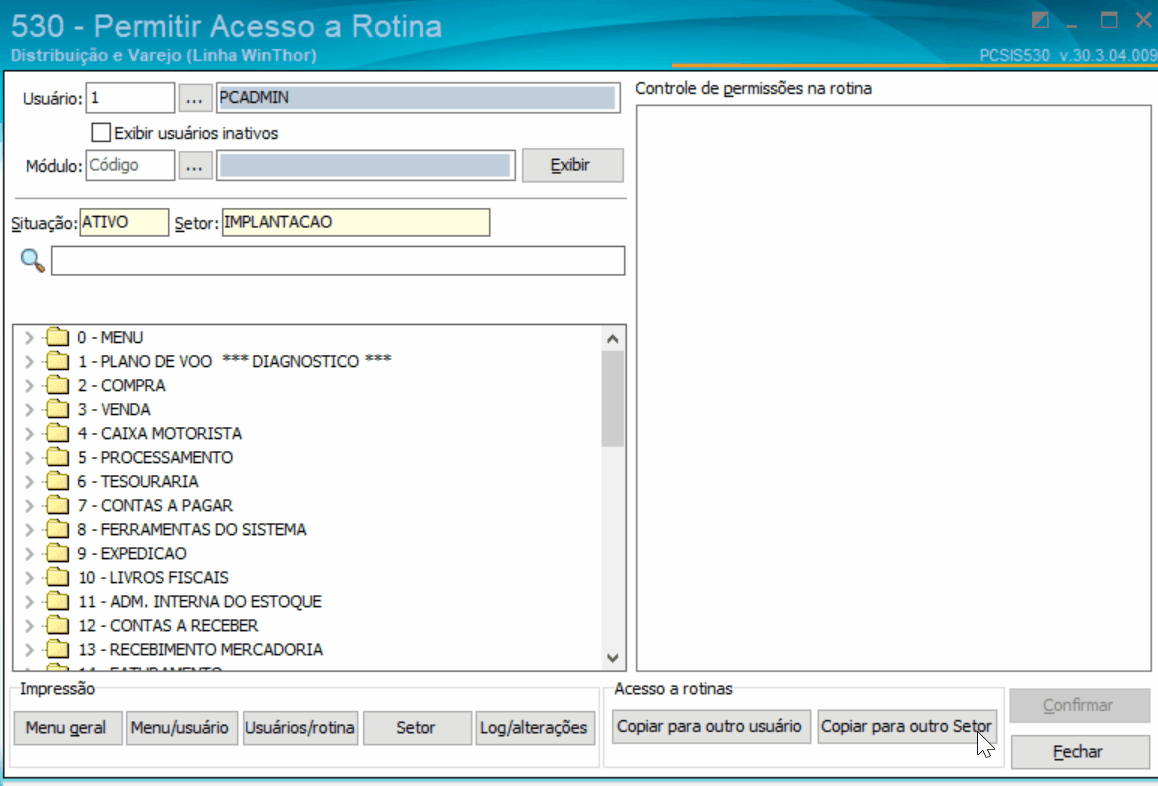The height and width of the screenshot is (786, 1158).
Task: Enable Exibir usuários inativos checkbox
Action: pos(101,133)
